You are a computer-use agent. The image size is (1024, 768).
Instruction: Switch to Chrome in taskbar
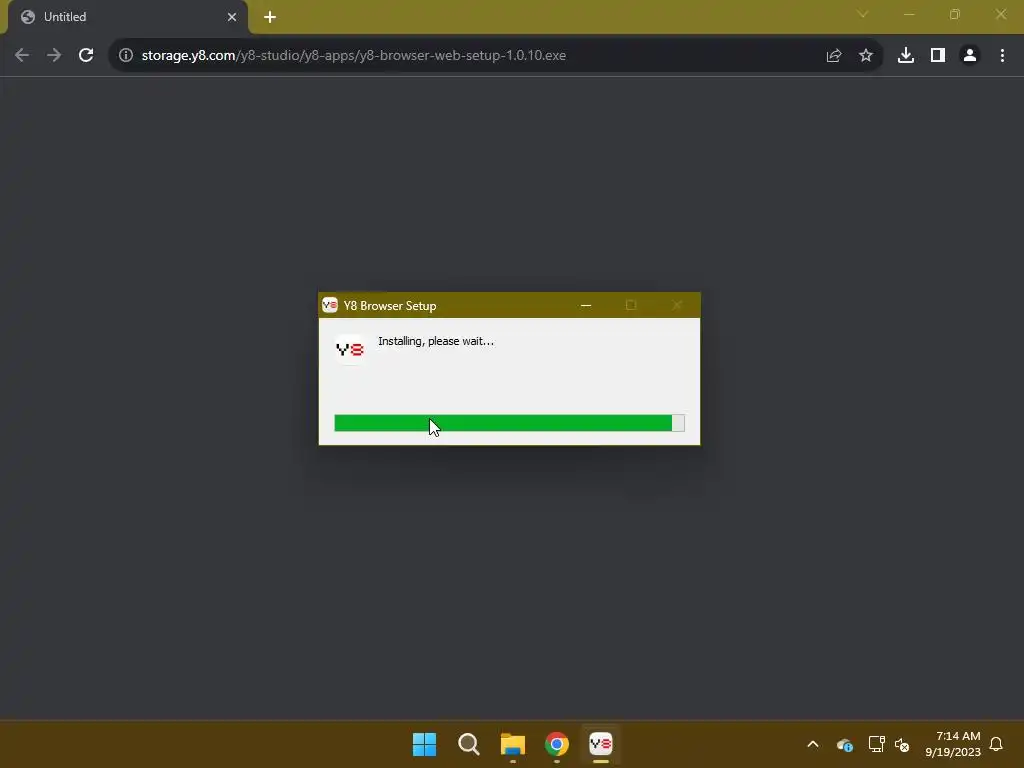[x=557, y=744]
